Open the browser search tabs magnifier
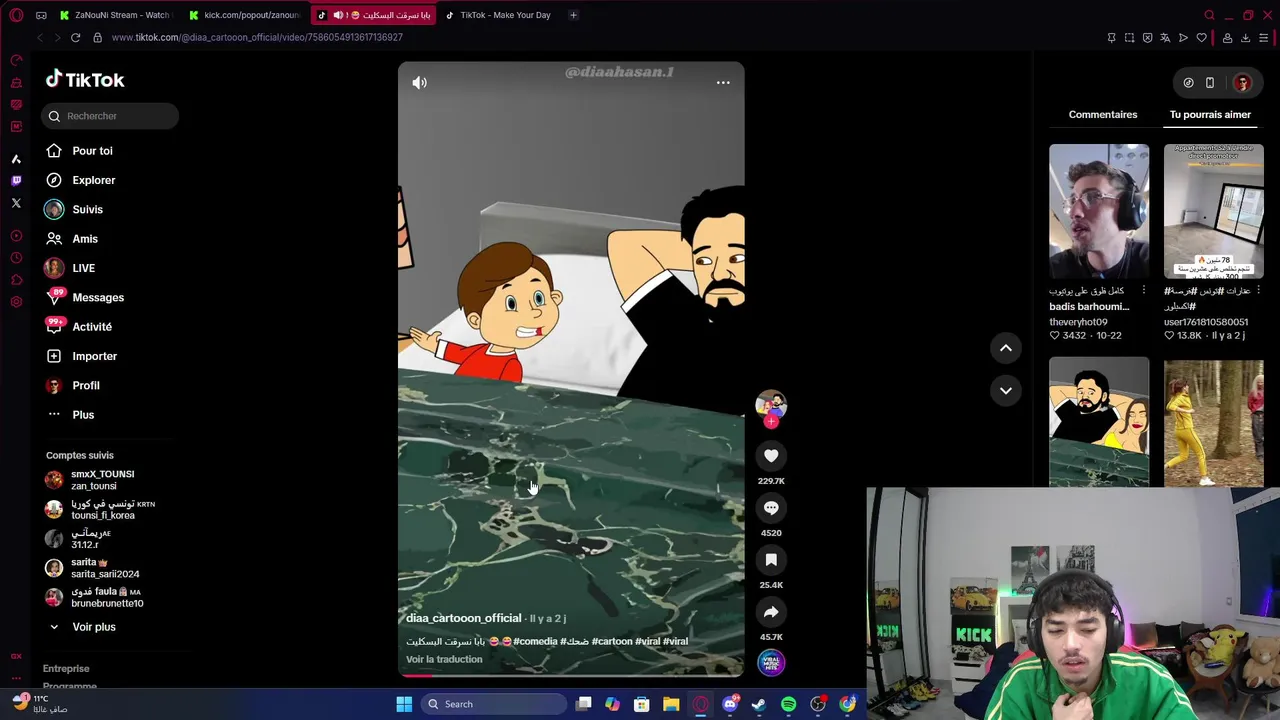The image size is (1280, 720). coord(1209,15)
